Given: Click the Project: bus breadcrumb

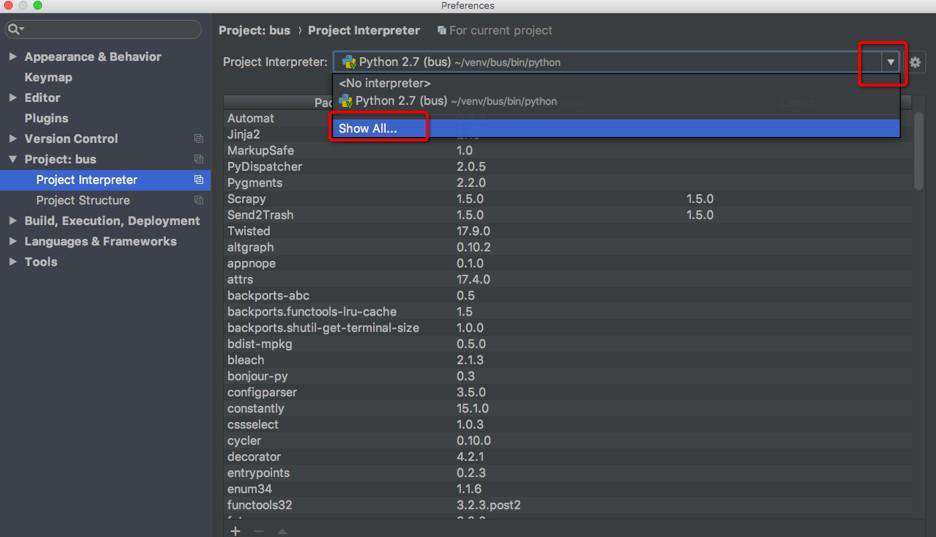Looking at the screenshot, I should [254, 30].
